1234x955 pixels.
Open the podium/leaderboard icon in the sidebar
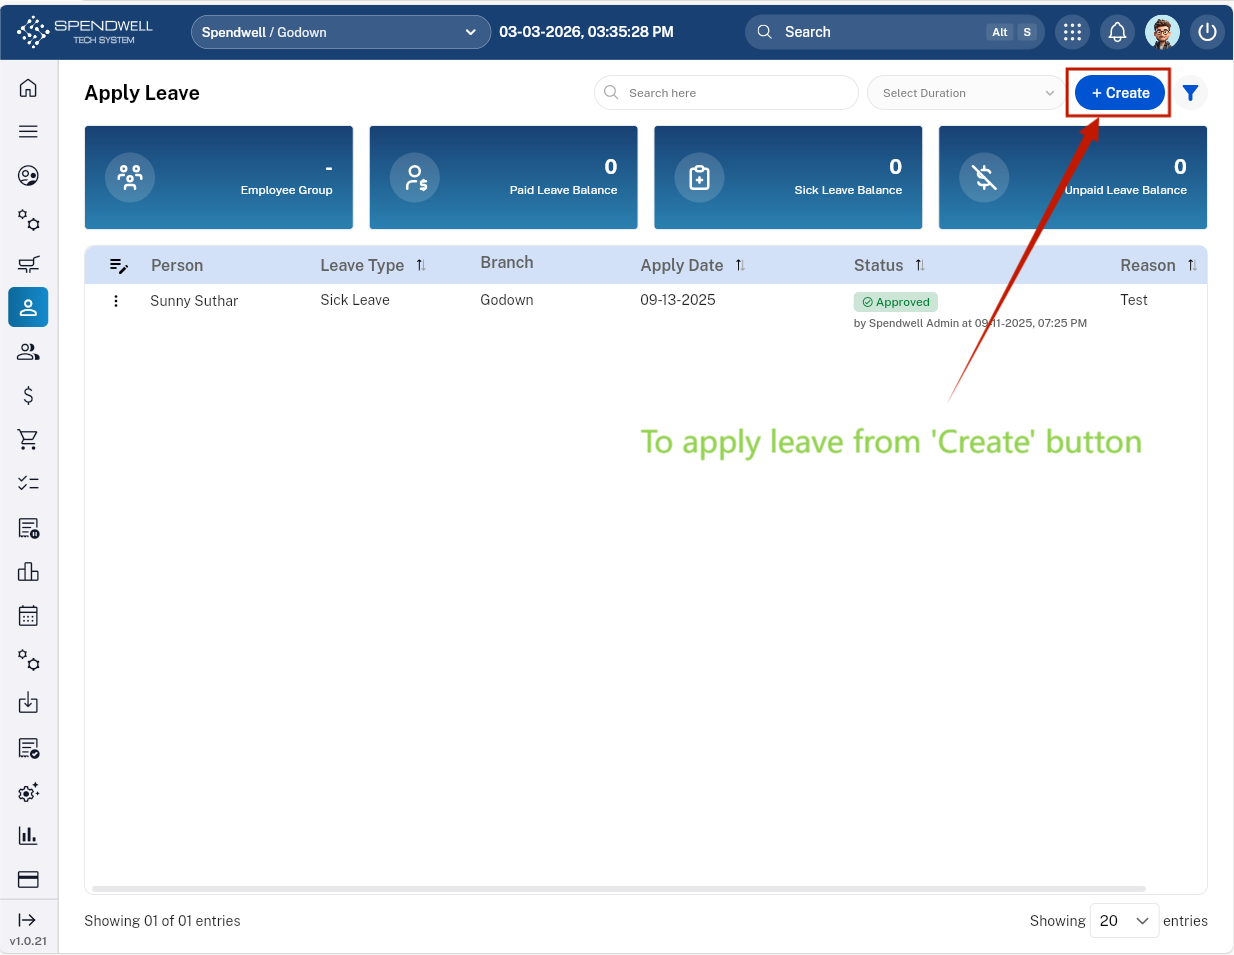tap(28, 572)
